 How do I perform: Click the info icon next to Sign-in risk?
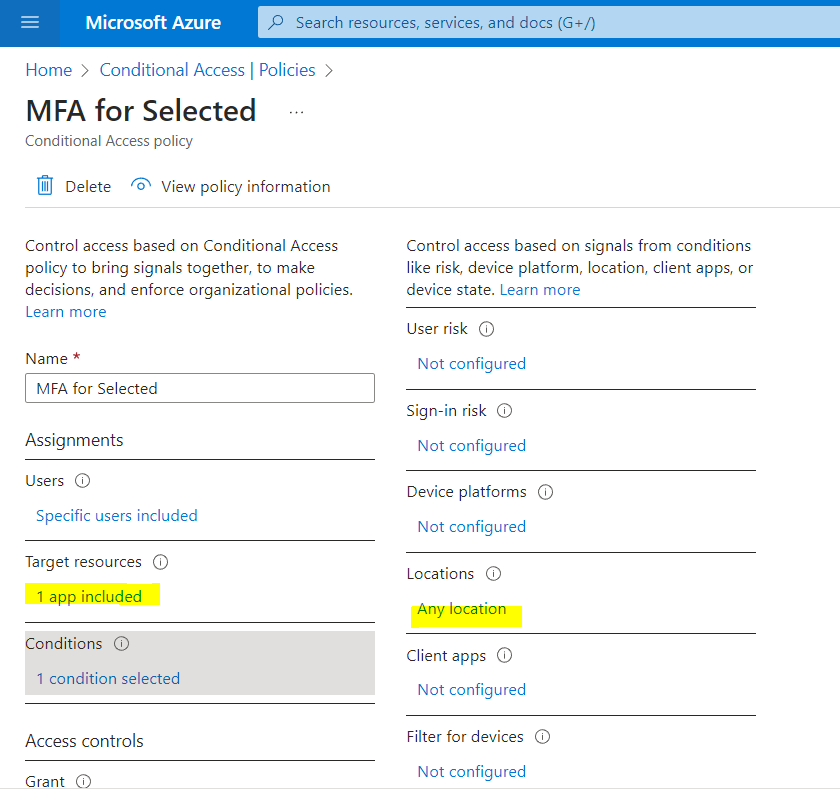pyautogui.click(x=505, y=411)
